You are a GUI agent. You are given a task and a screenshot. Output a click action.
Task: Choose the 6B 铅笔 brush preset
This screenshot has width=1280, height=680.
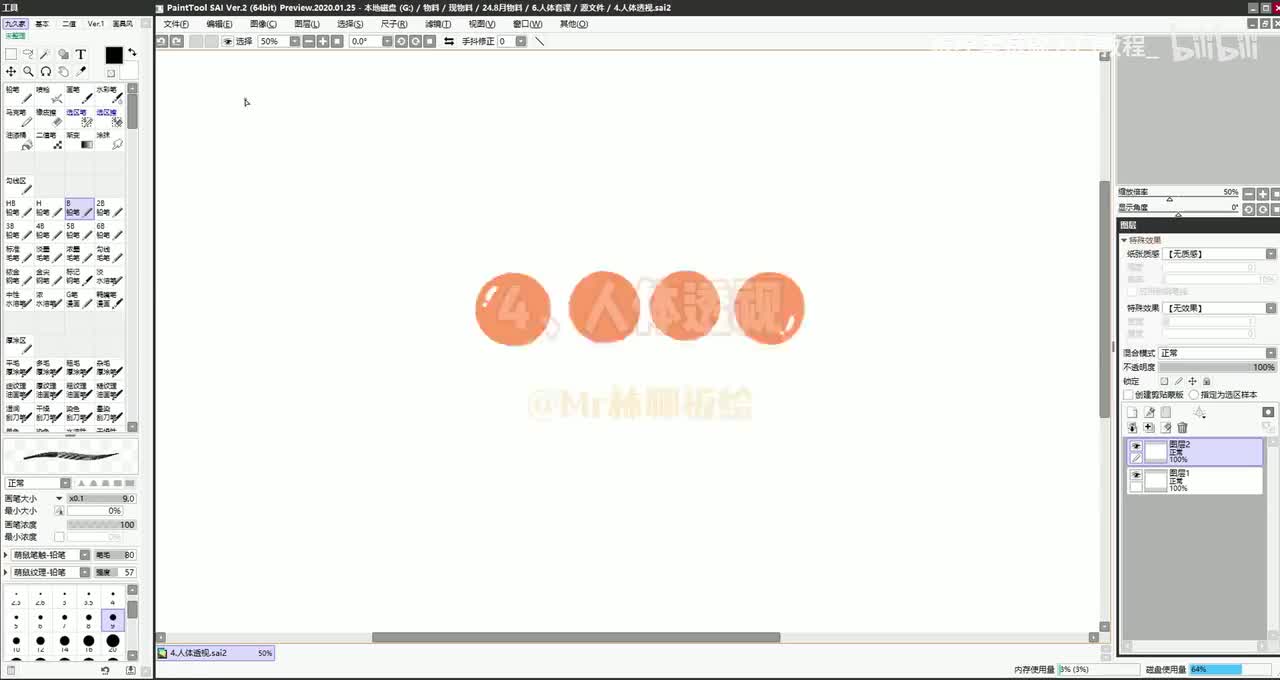click(109, 231)
